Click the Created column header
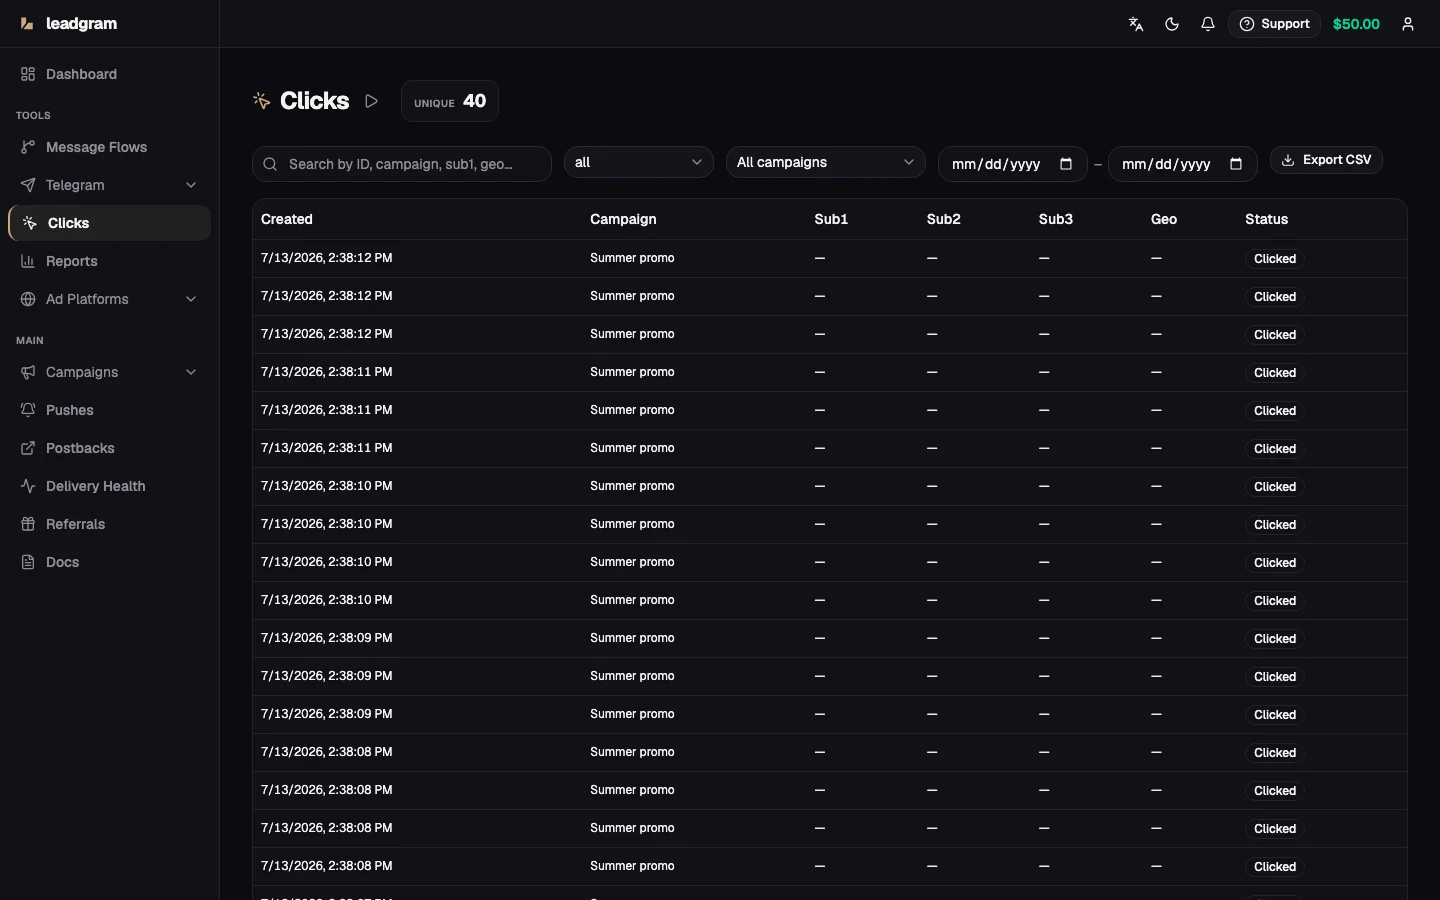 click(287, 219)
